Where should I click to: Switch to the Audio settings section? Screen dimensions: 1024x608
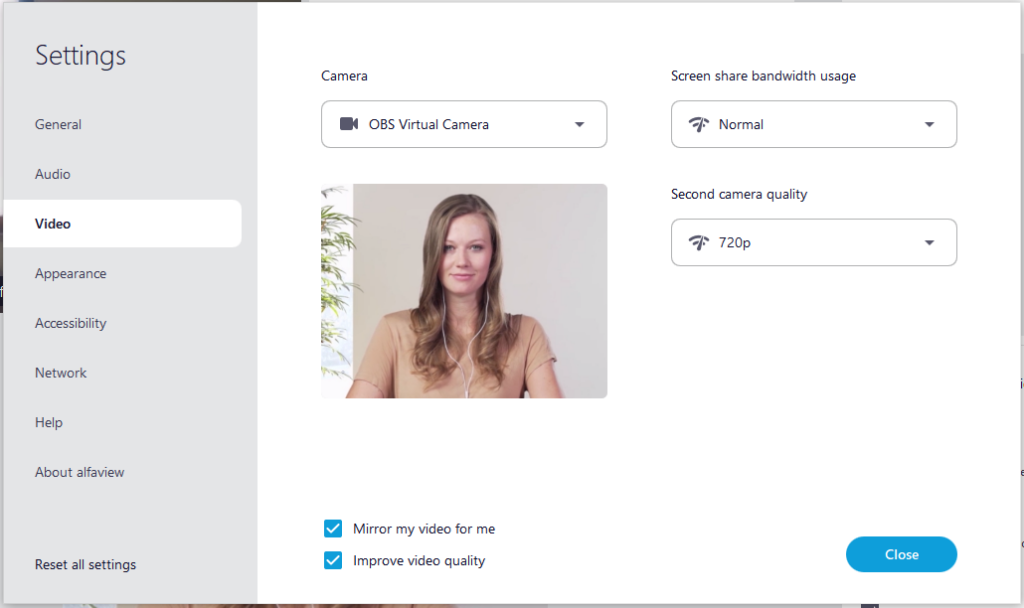(52, 173)
